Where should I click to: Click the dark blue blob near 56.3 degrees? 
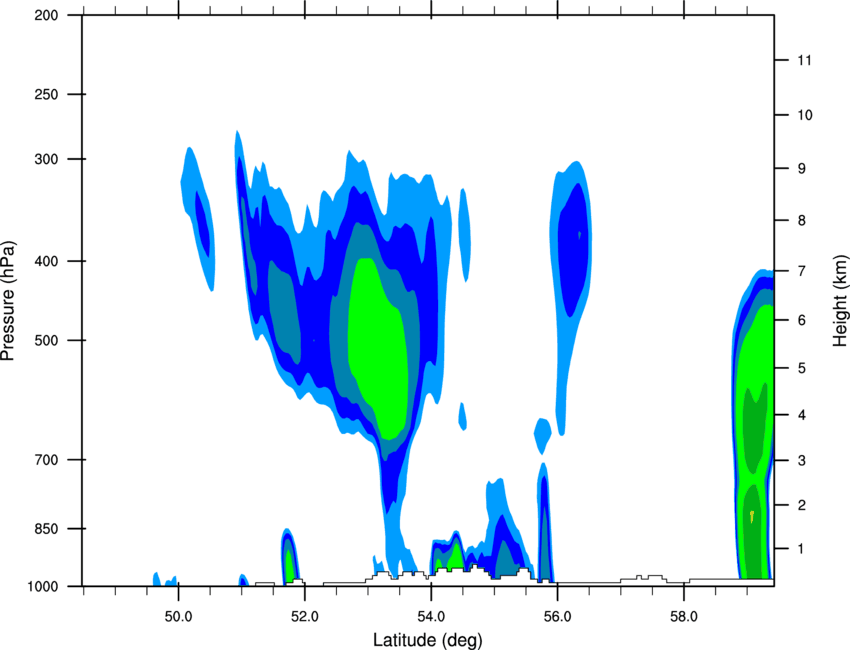tap(575, 249)
